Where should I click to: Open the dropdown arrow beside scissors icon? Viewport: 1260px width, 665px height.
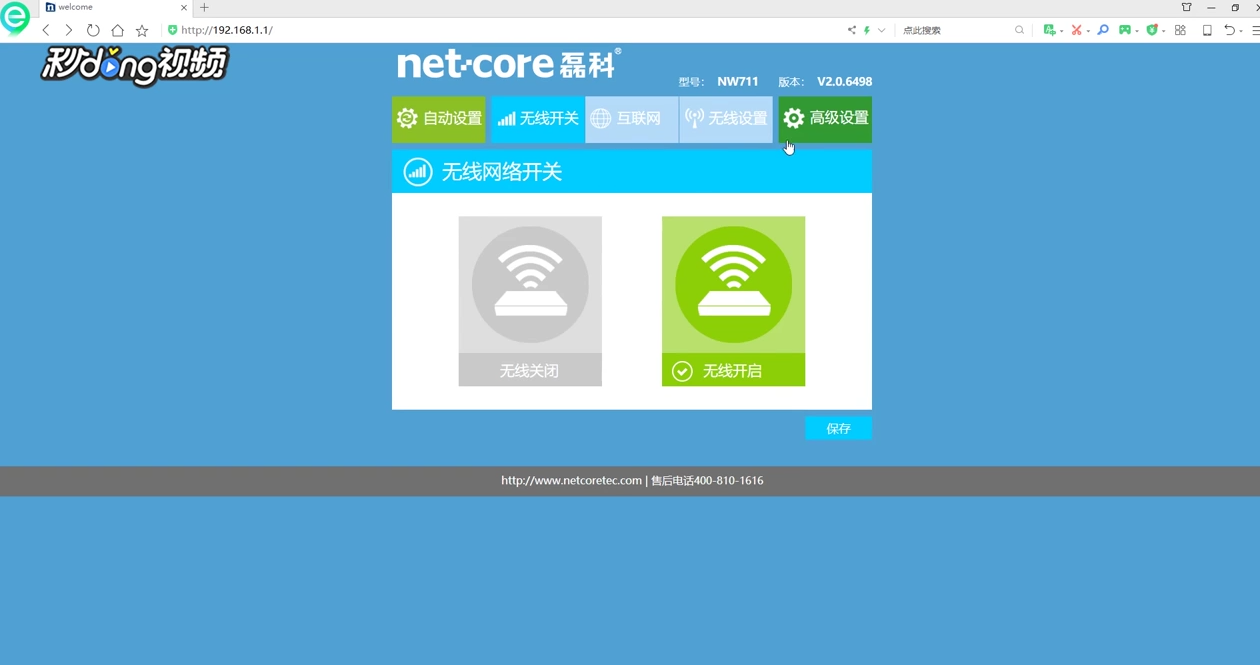coord(1088,31)
